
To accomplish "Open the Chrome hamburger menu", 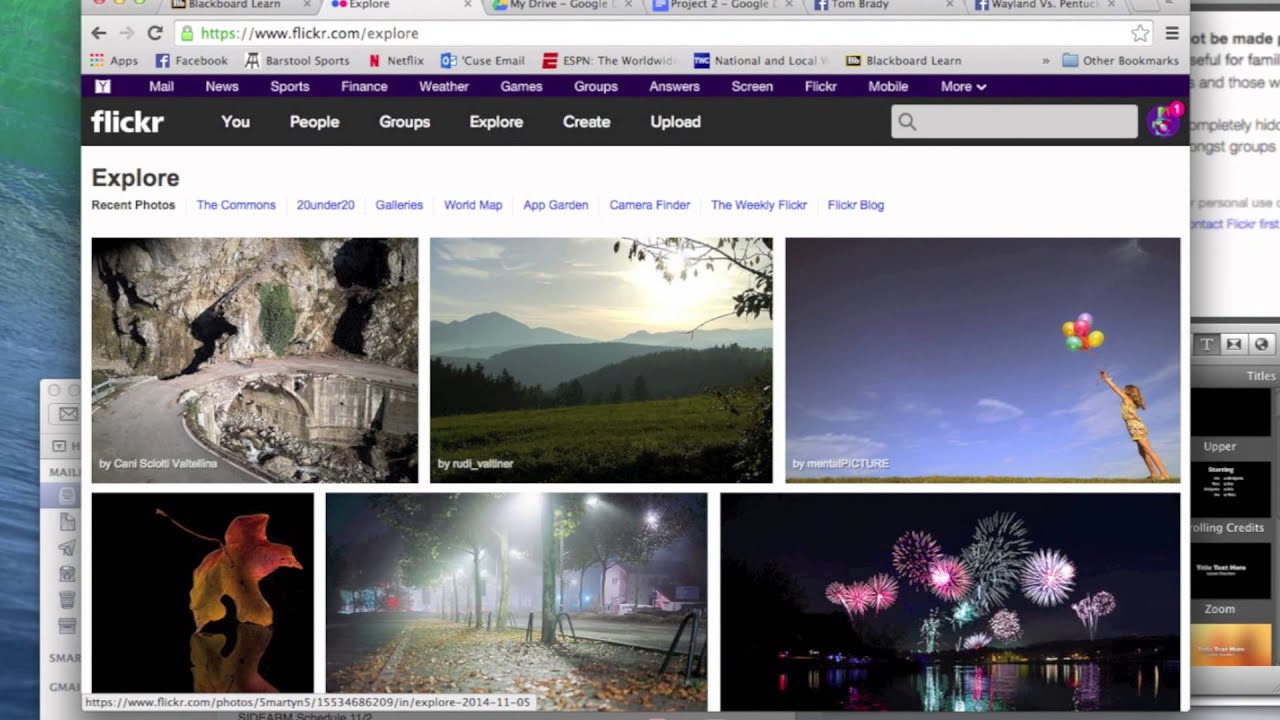I will coord(1172,33).
